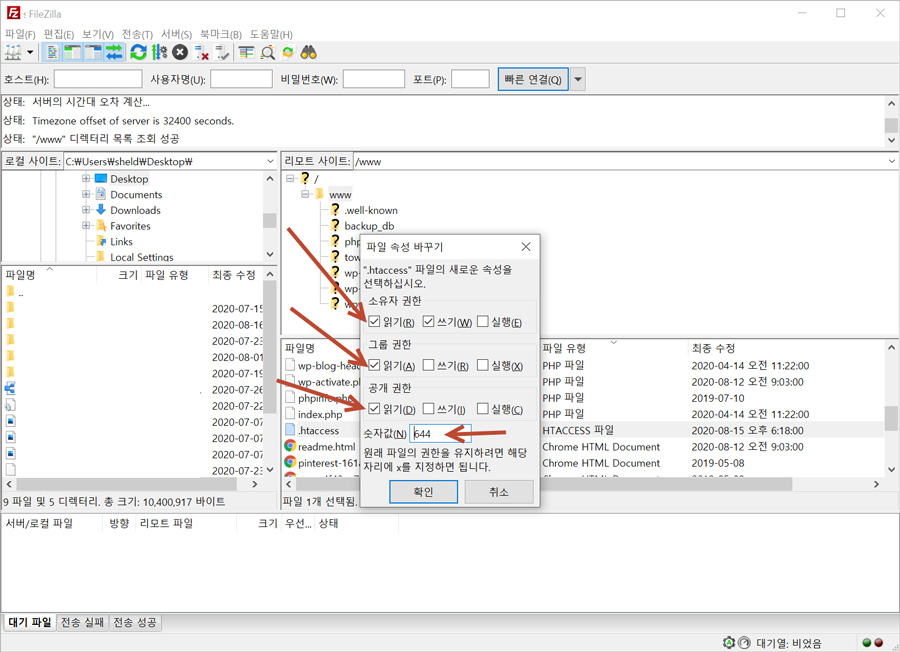Image resolution: width=900 pixels, height=652 pixels.
Task: Switch to the 전송 실패 tab
Action: (x=82, y=622)
